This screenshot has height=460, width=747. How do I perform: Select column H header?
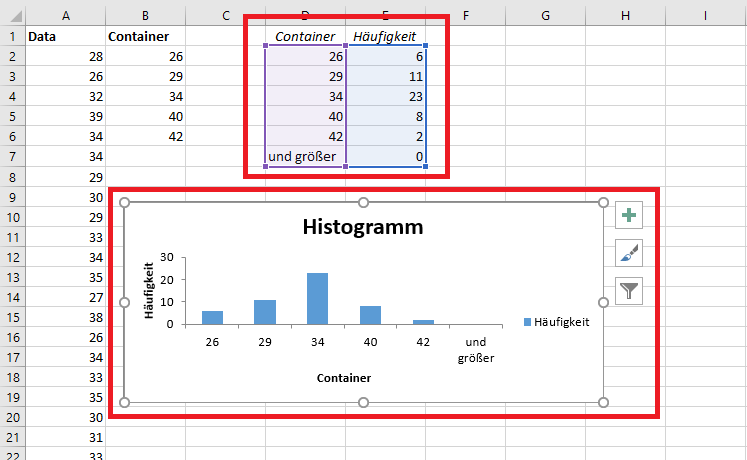pos(626,16)
